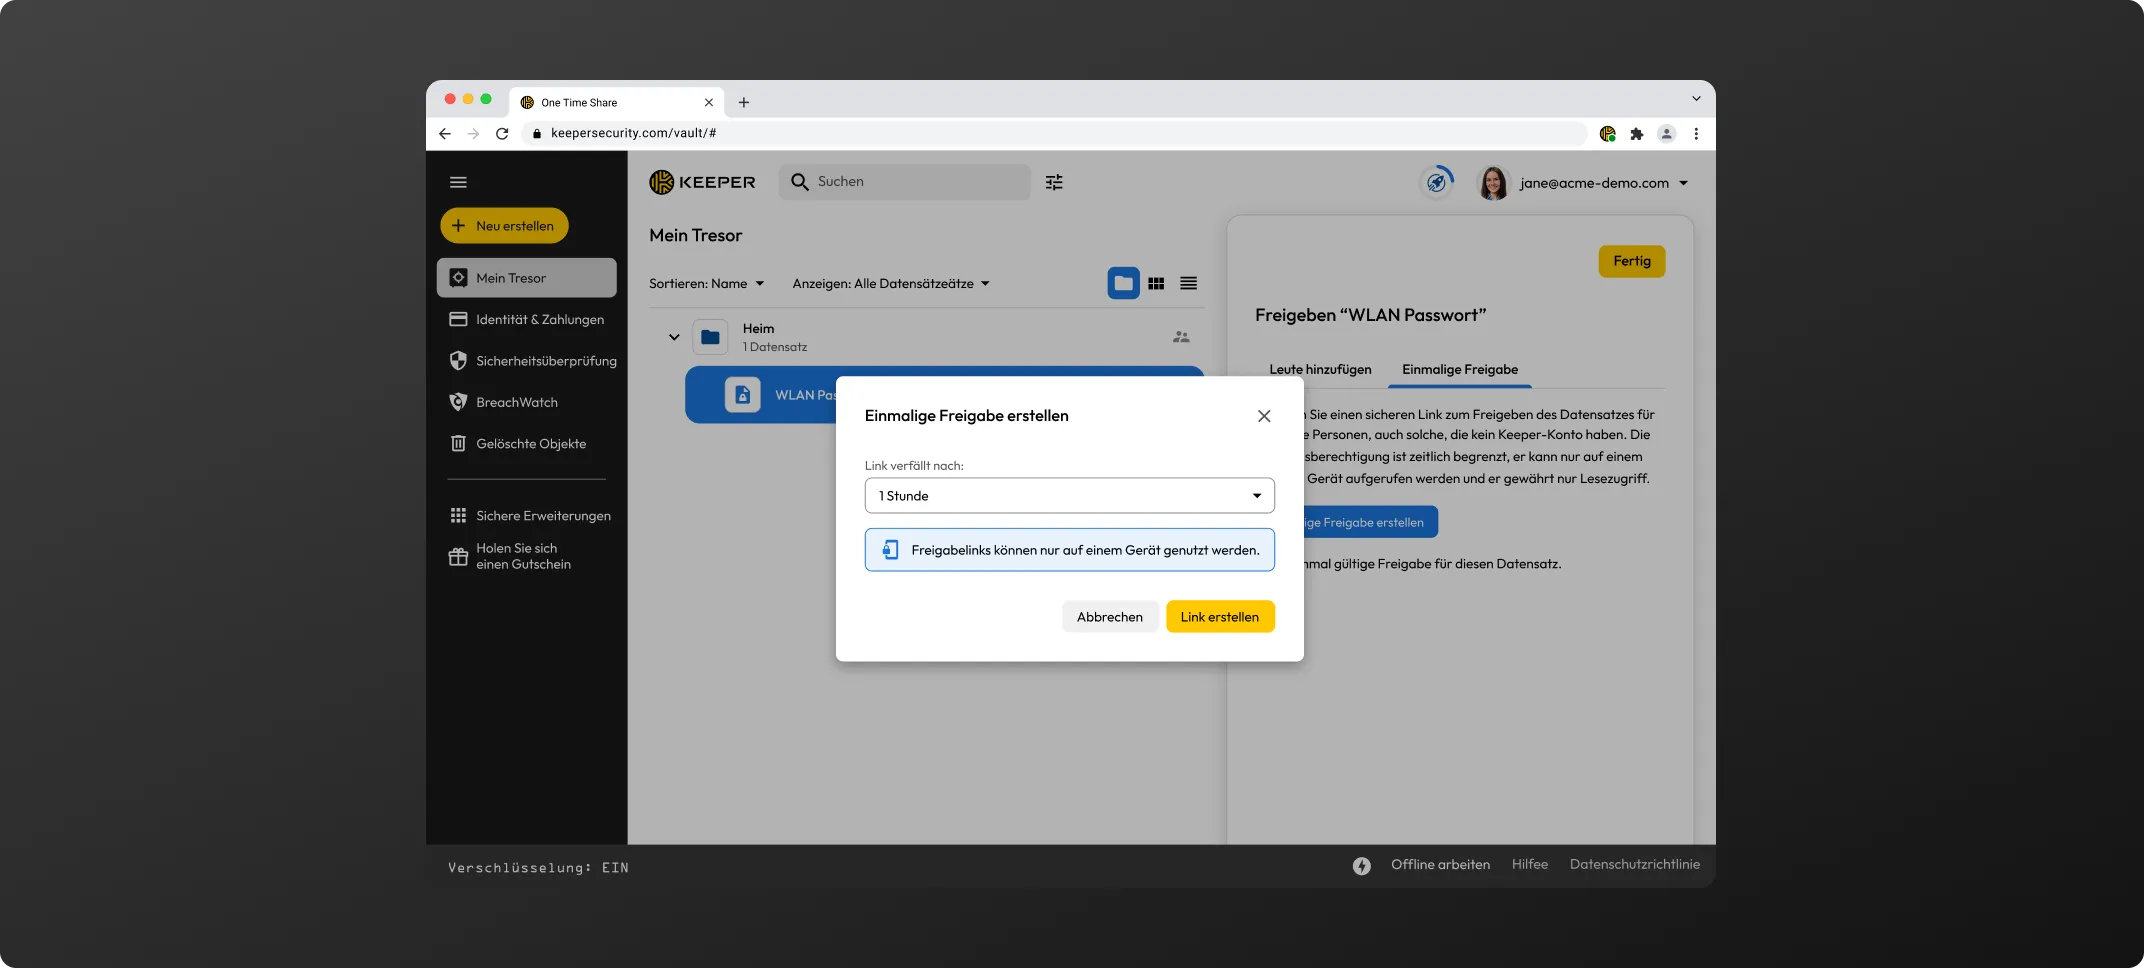Screen dimensions: 2144x968
Task: Click the Verschlüsselung: EIN status text
Action: (x=538, y=868)
